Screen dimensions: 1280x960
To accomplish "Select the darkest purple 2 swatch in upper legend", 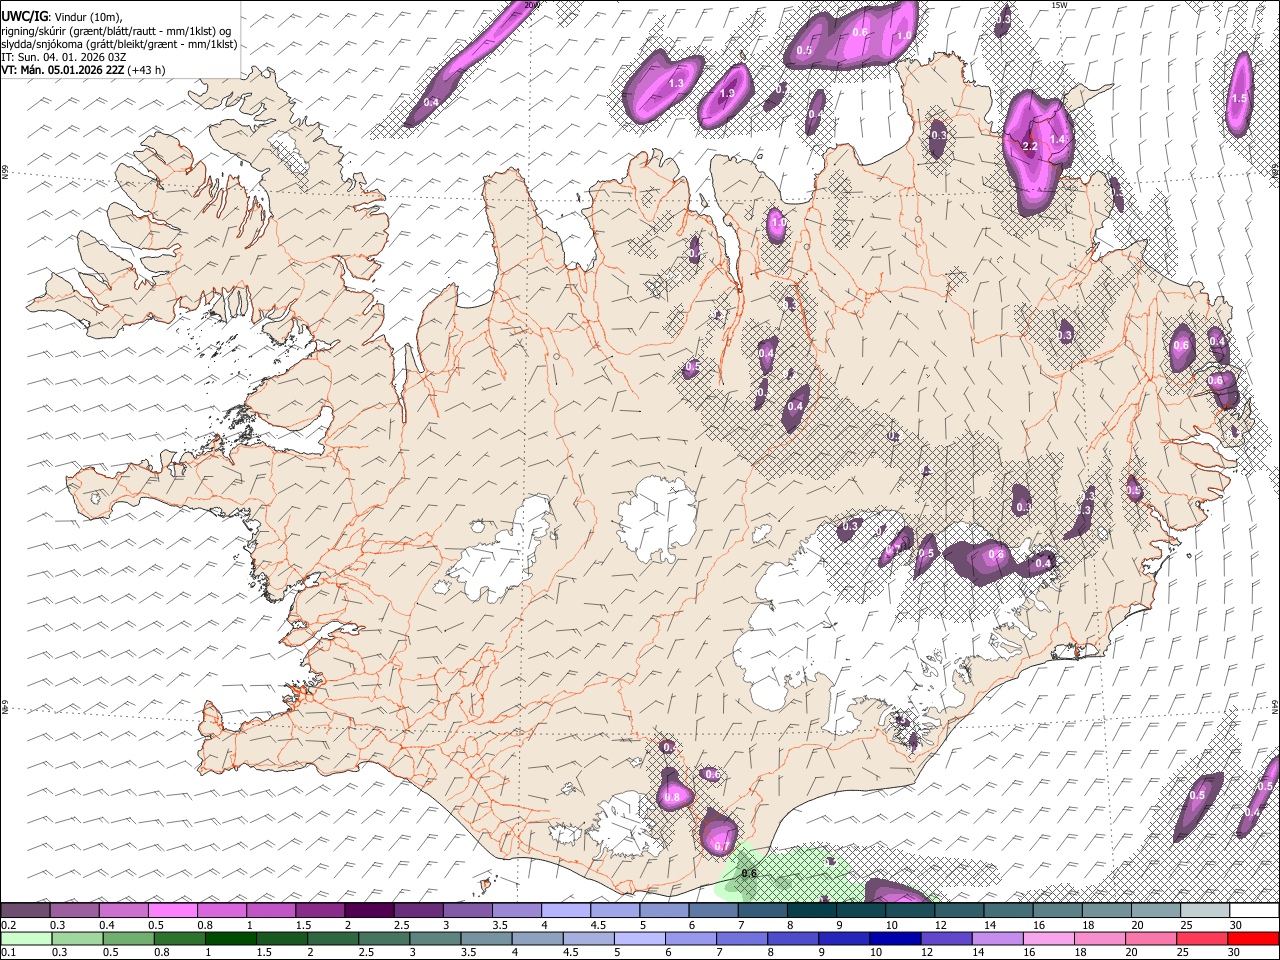I will [x=369, y=910].
